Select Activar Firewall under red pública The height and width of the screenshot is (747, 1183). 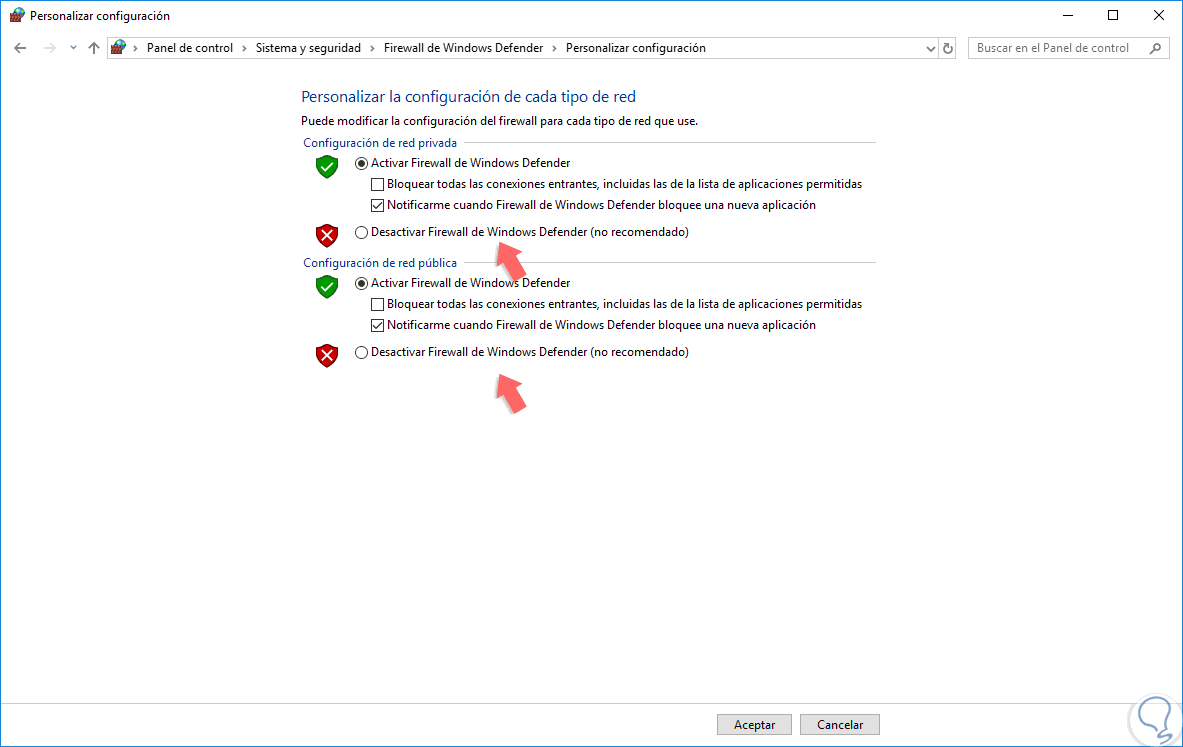click(x=361, y=284)
